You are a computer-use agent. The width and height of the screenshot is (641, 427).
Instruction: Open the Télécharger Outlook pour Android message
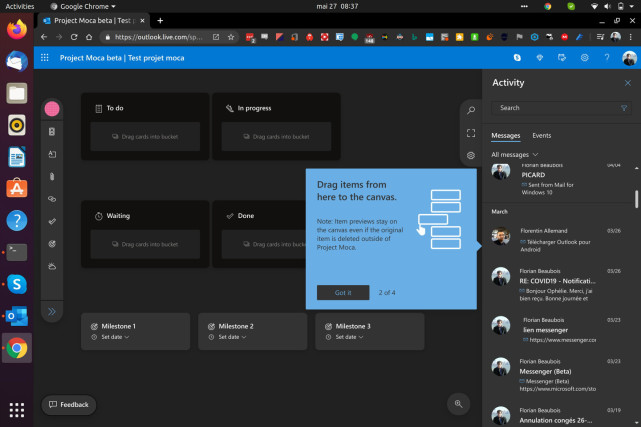(558, 240)
